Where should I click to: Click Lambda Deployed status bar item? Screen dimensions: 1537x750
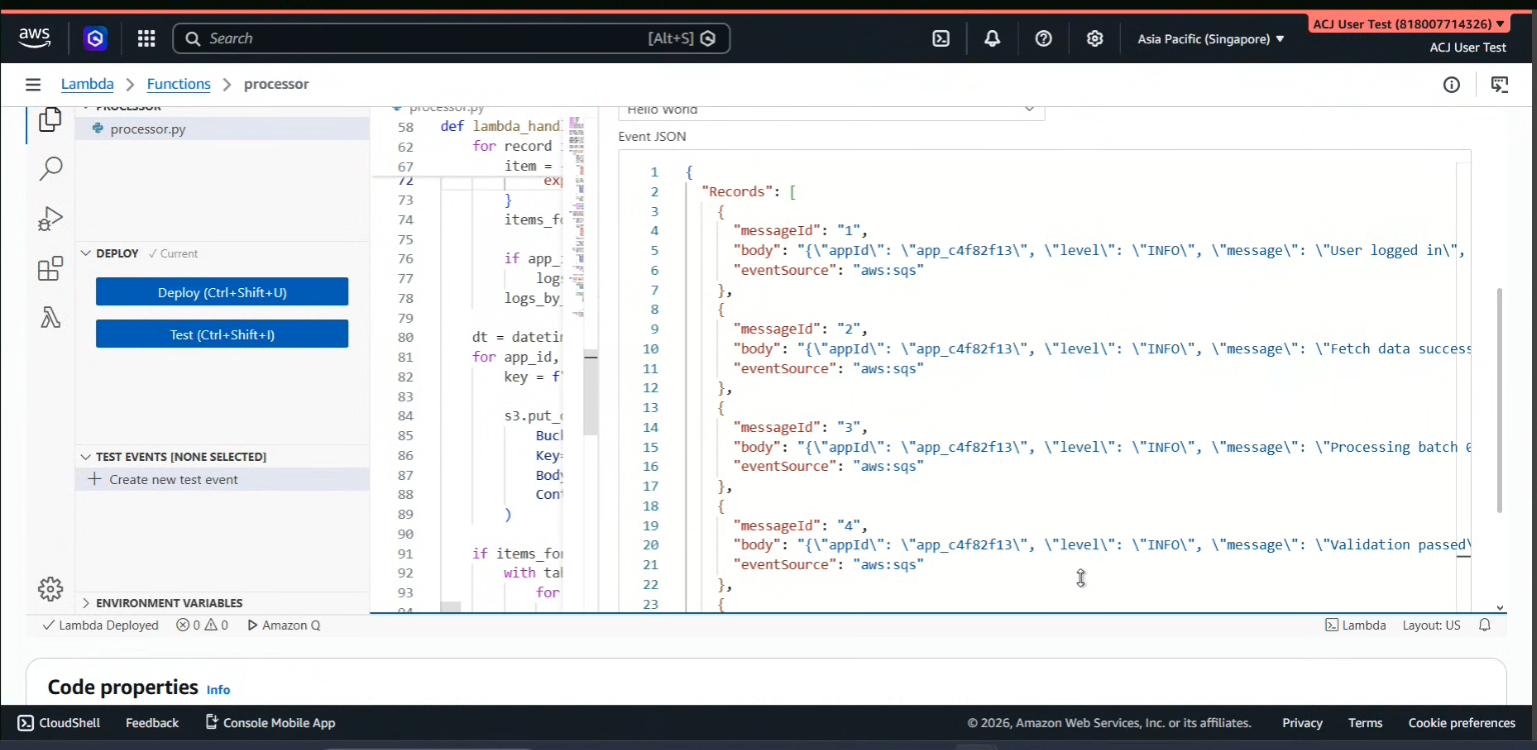pos(100,625)
